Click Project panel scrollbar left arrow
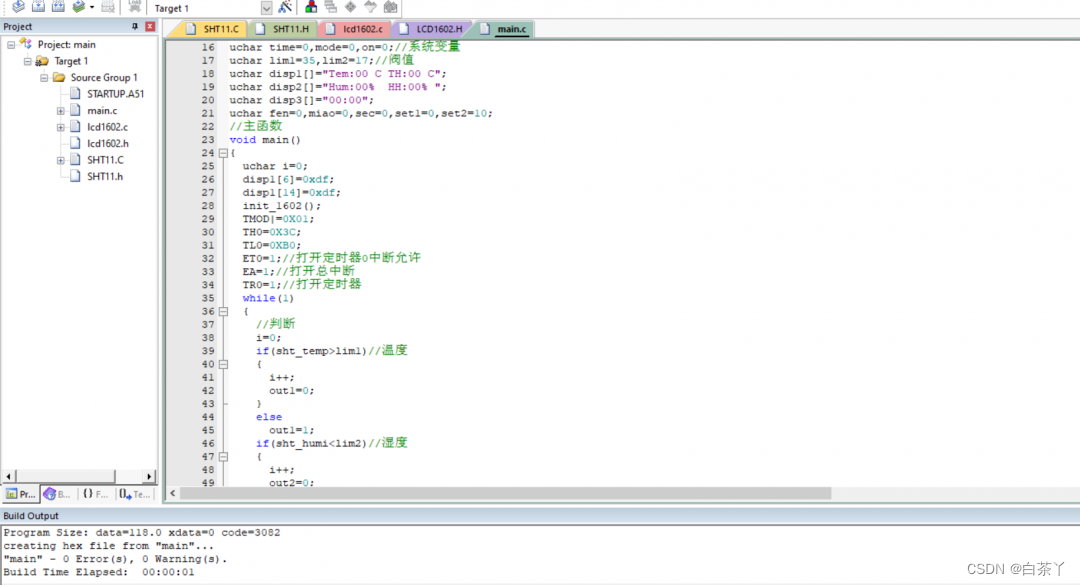The width and height of the screenshot is (1080, 585). point(8,476)
